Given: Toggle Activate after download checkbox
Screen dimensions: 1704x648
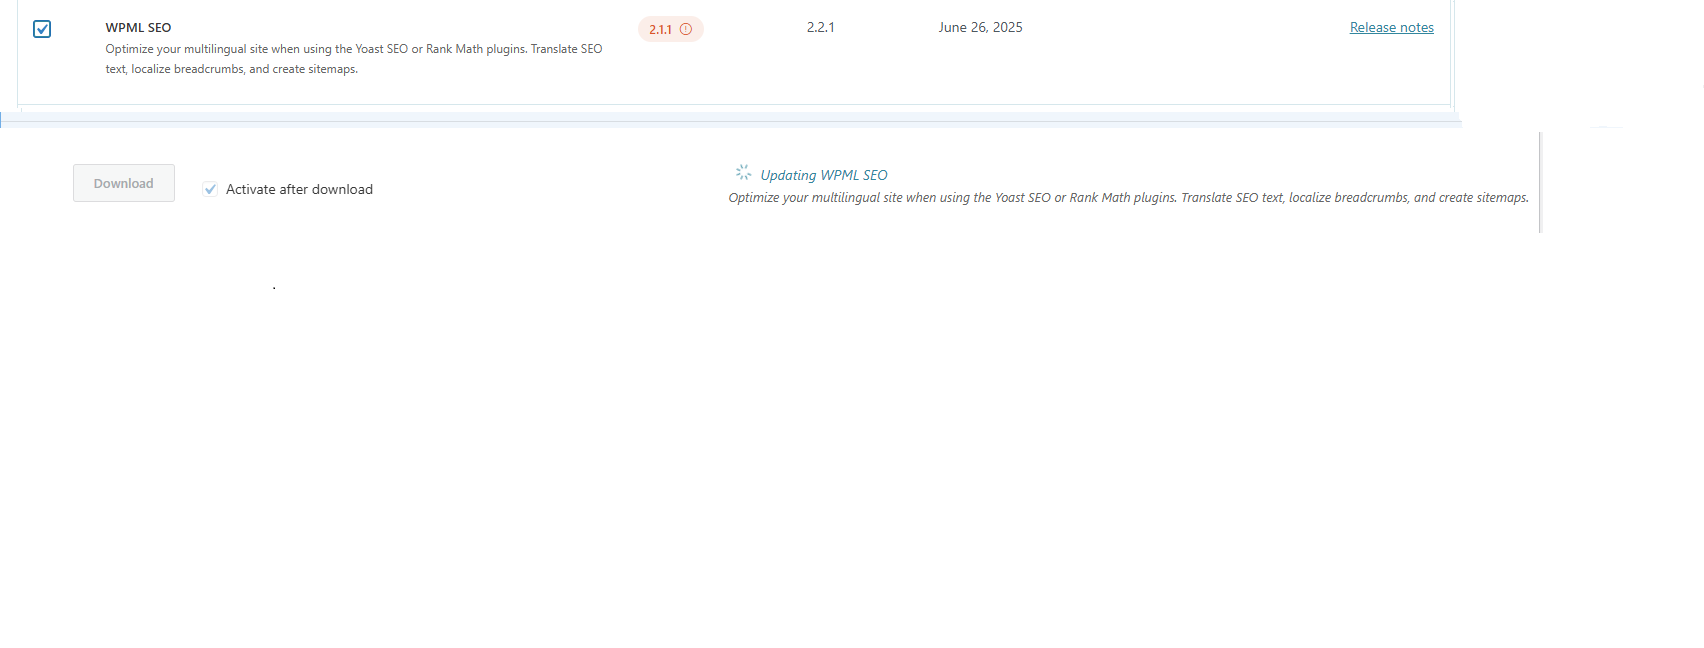Looking at the screenshot, I should click(210, 189).
